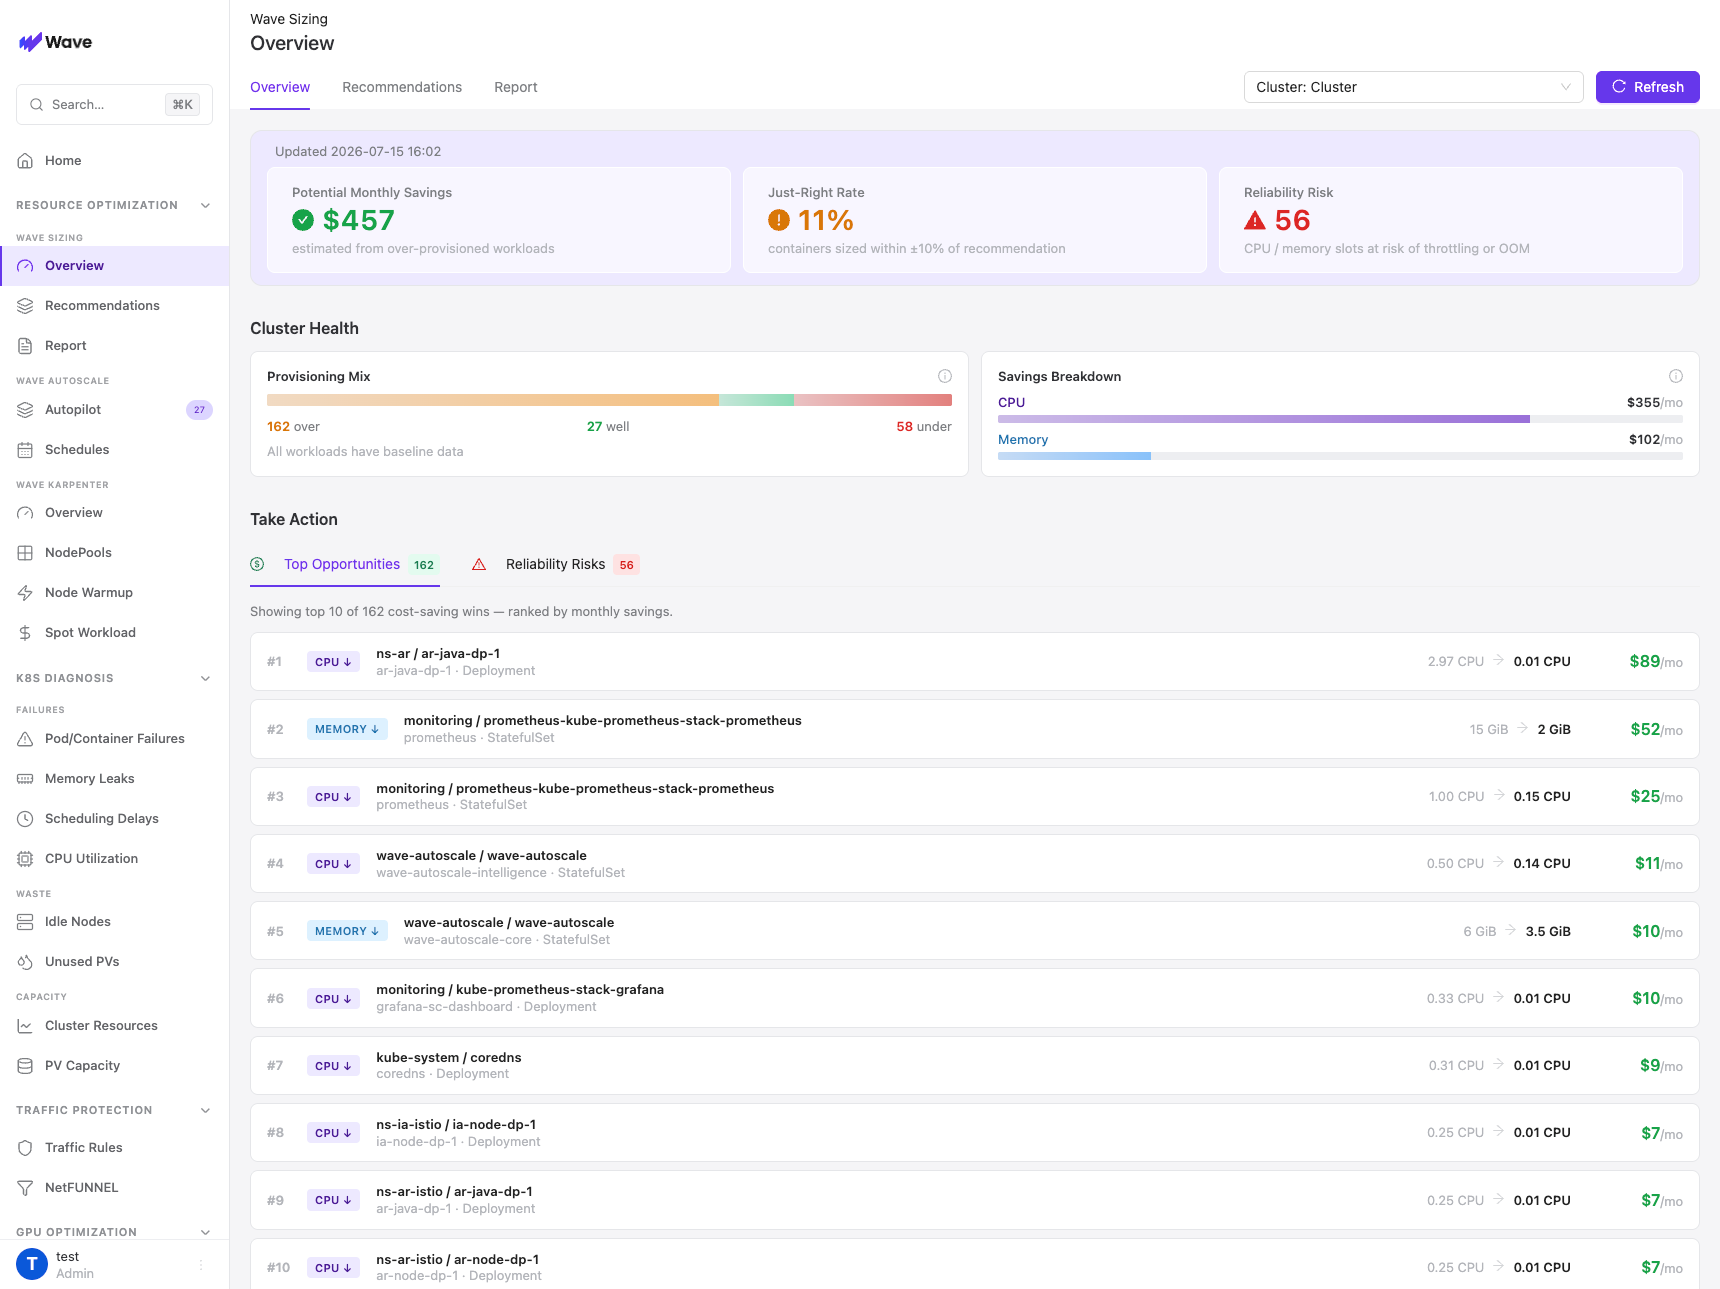The width and height of the screenshot is (1720, 1289).
Task: Click the Node Warmup lightning icon
Action: coord(25,593)
